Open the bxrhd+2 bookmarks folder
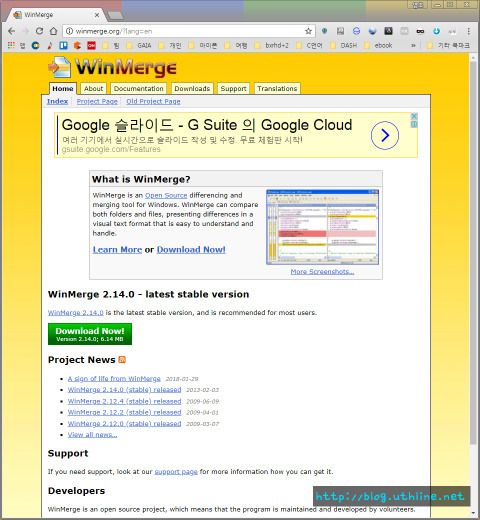The height and width of the screenshot is (520, 480). pos(272,45)
